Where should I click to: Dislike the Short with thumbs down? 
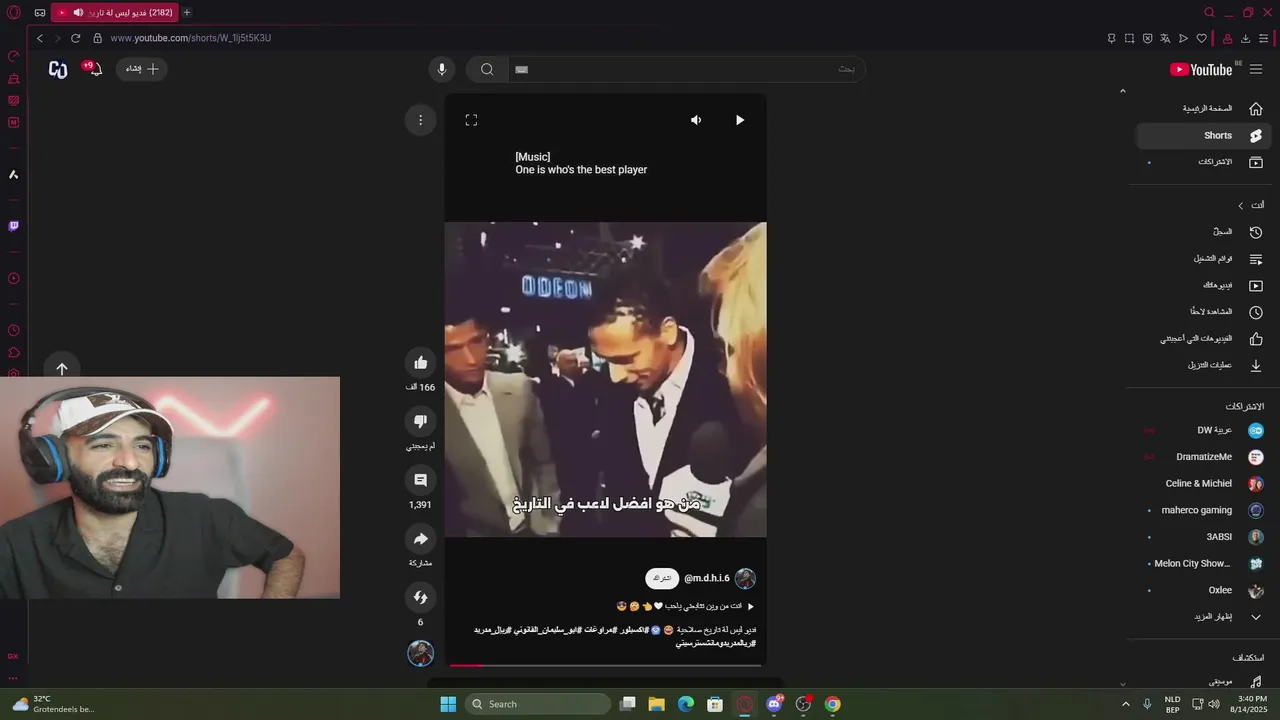coord(420,421)
